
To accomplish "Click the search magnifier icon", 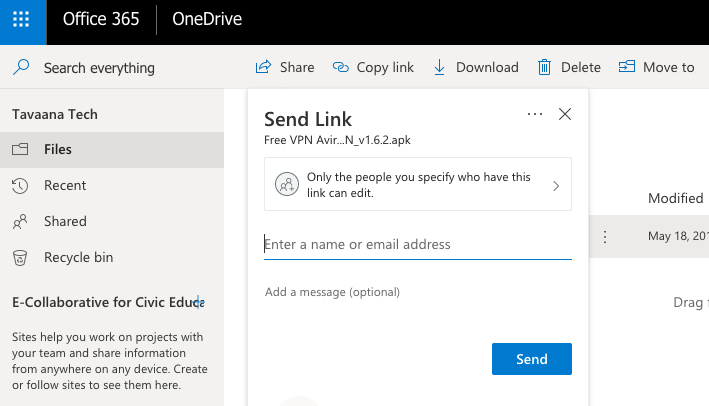I will pos(21,67).
